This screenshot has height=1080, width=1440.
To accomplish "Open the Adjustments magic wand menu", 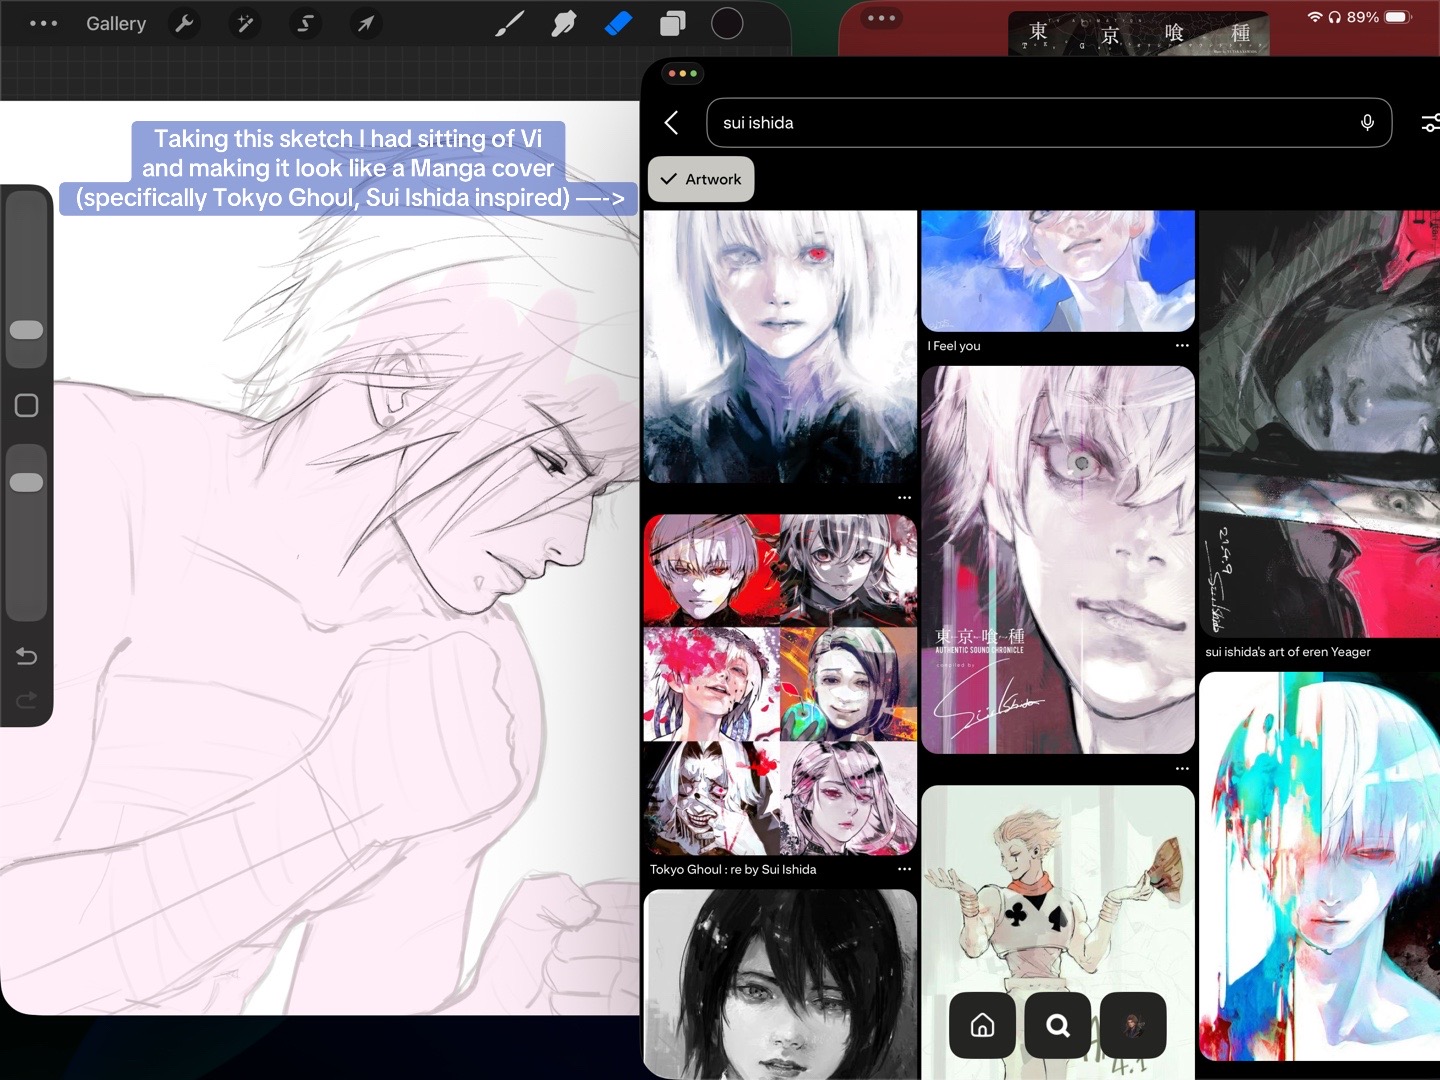I will [245, 23].
